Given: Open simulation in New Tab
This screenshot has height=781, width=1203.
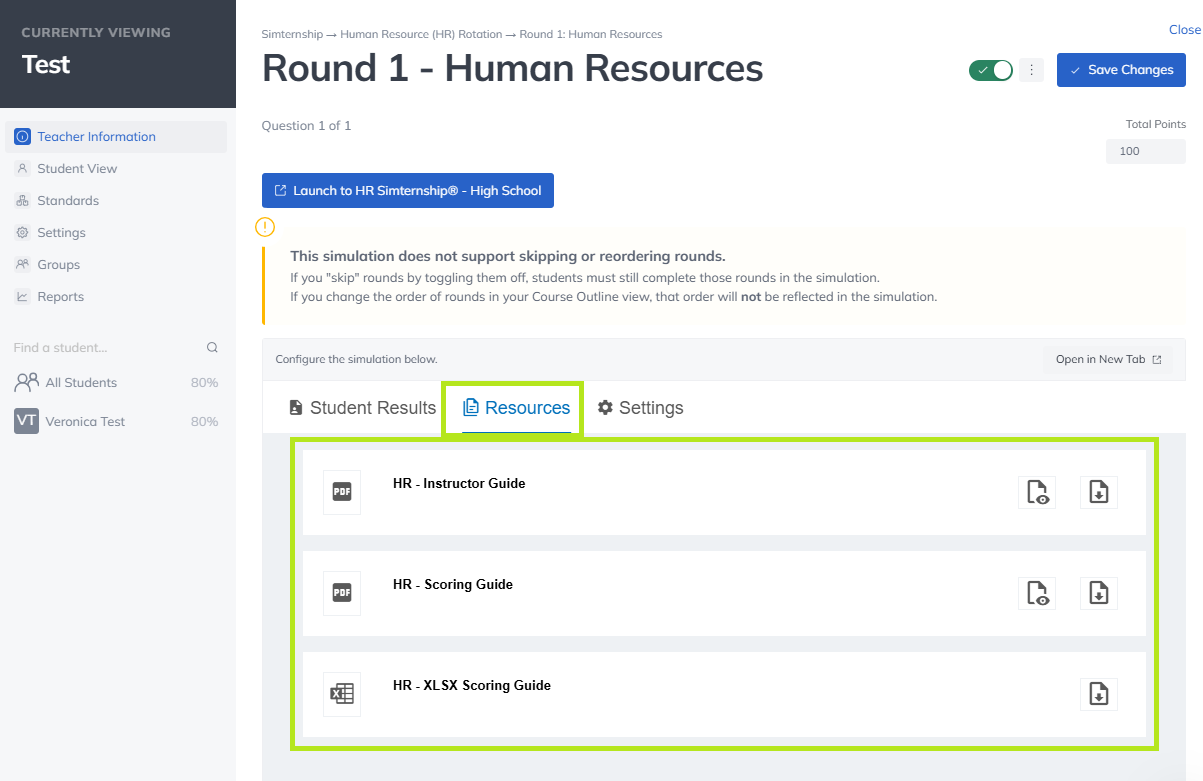Looking at the screenshot, I should (1108, 360).
